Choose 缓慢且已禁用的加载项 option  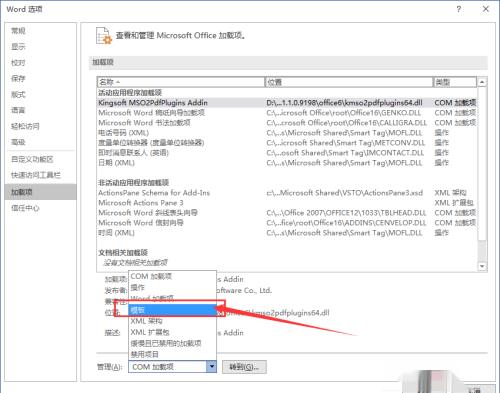(x=172, y=343)
